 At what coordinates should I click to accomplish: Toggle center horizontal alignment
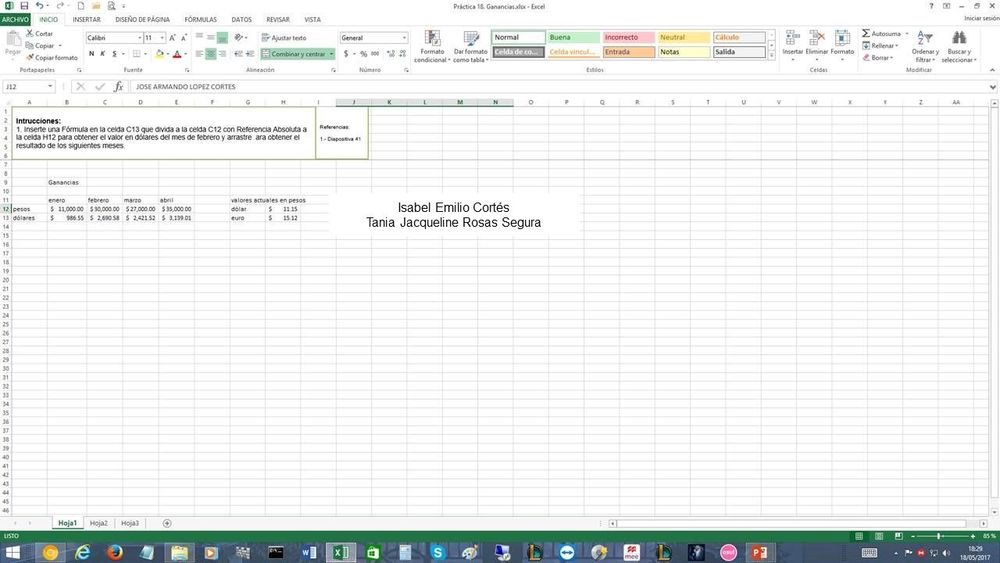click(x=211, y=54)
